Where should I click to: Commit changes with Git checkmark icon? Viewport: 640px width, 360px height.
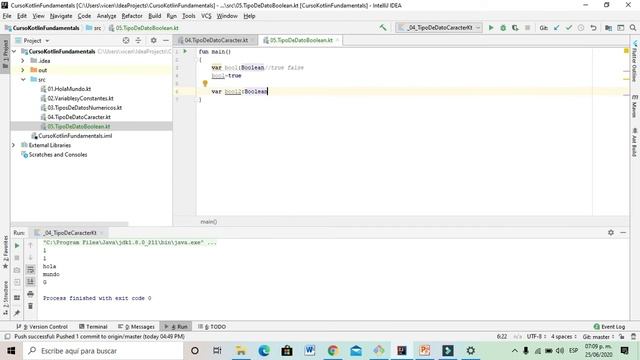tap(569, 28)
